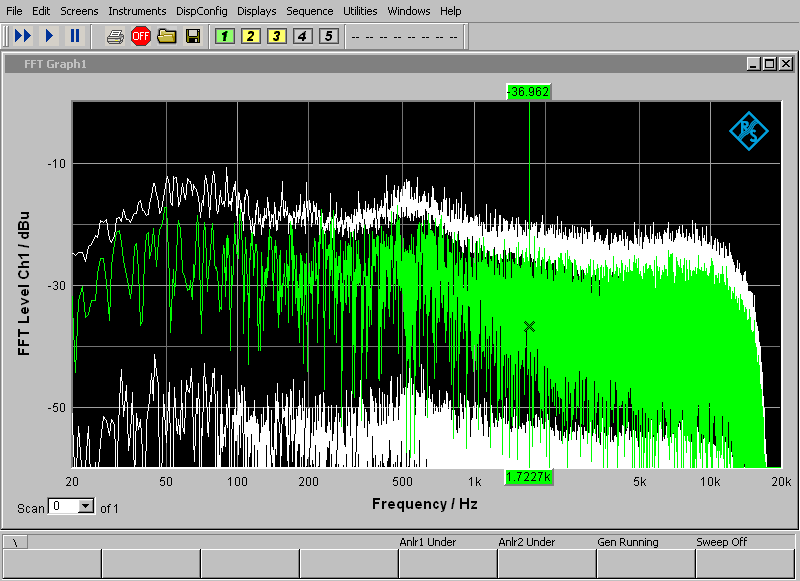Open the Help menu
800x581 pixels.
[x=451, y=11]
